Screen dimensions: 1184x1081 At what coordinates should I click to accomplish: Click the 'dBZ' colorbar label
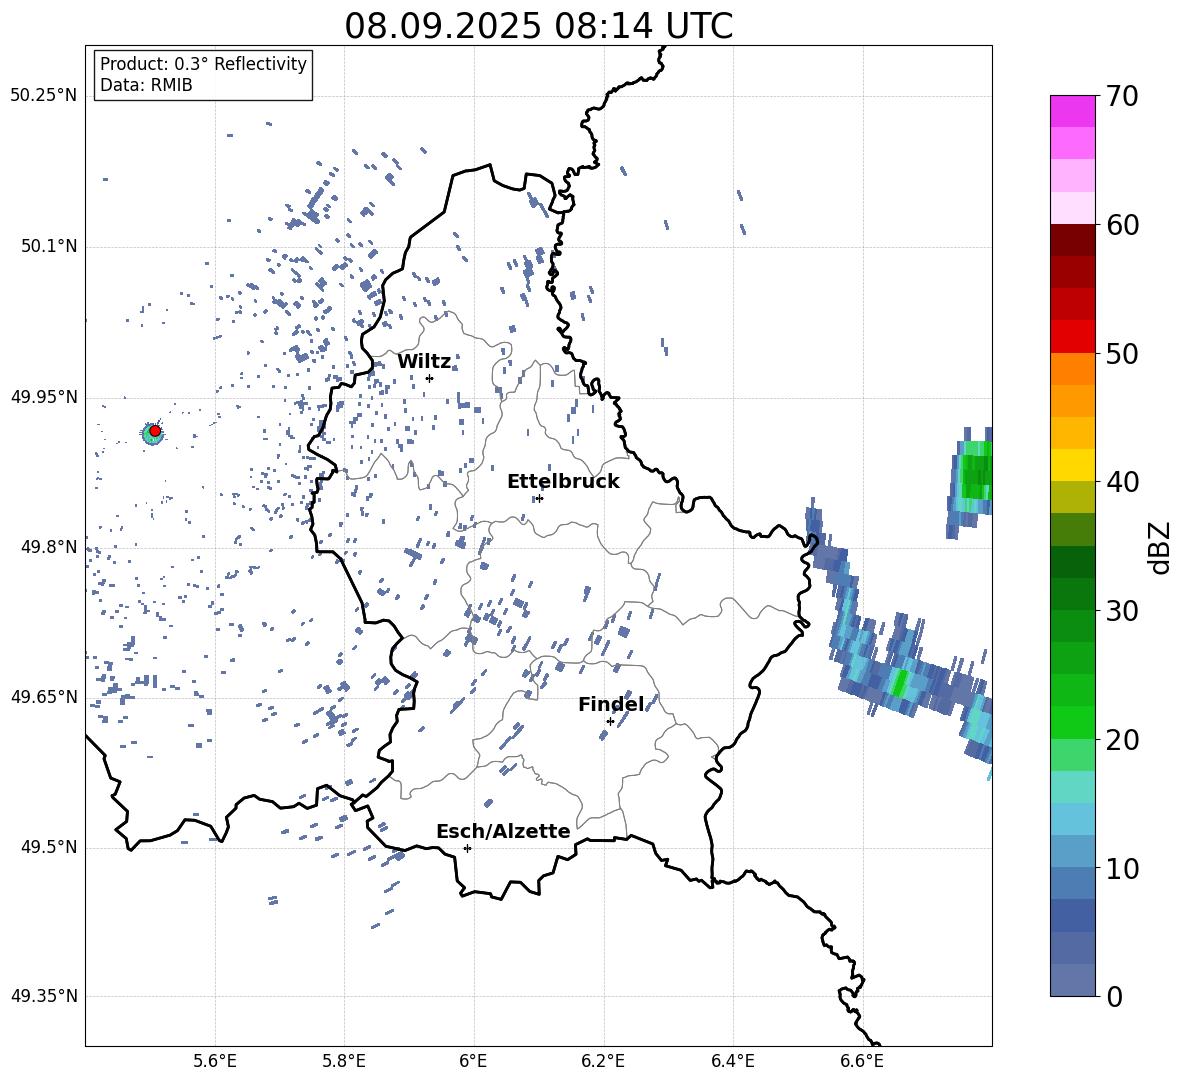1161,548
